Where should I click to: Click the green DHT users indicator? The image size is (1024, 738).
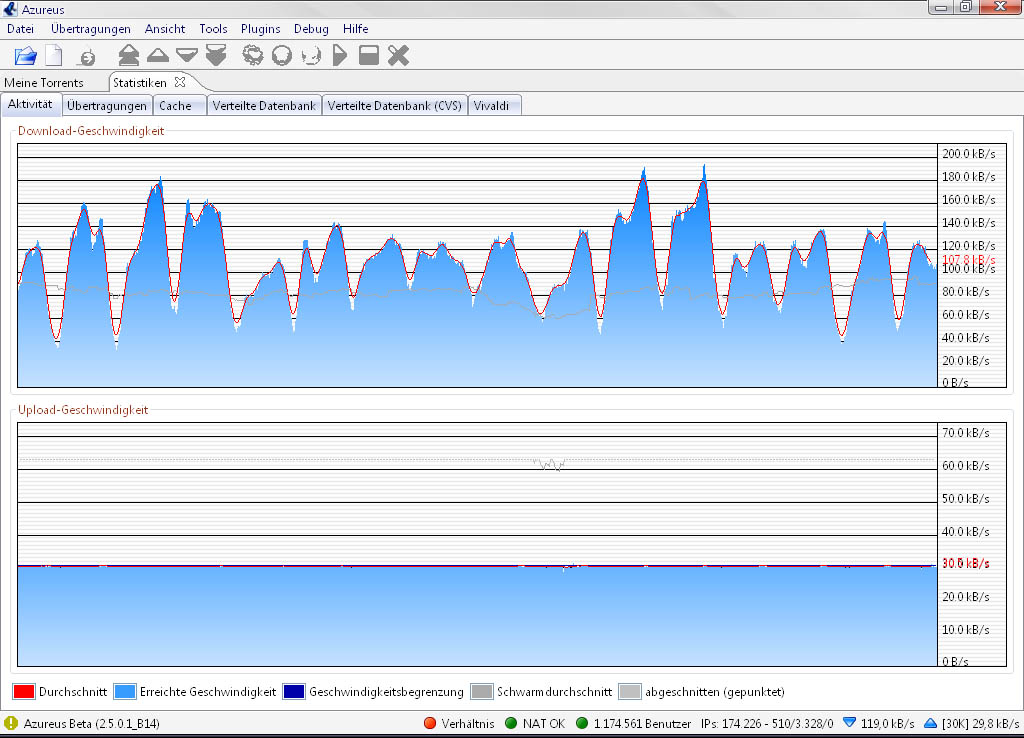[x=582, y=723]
